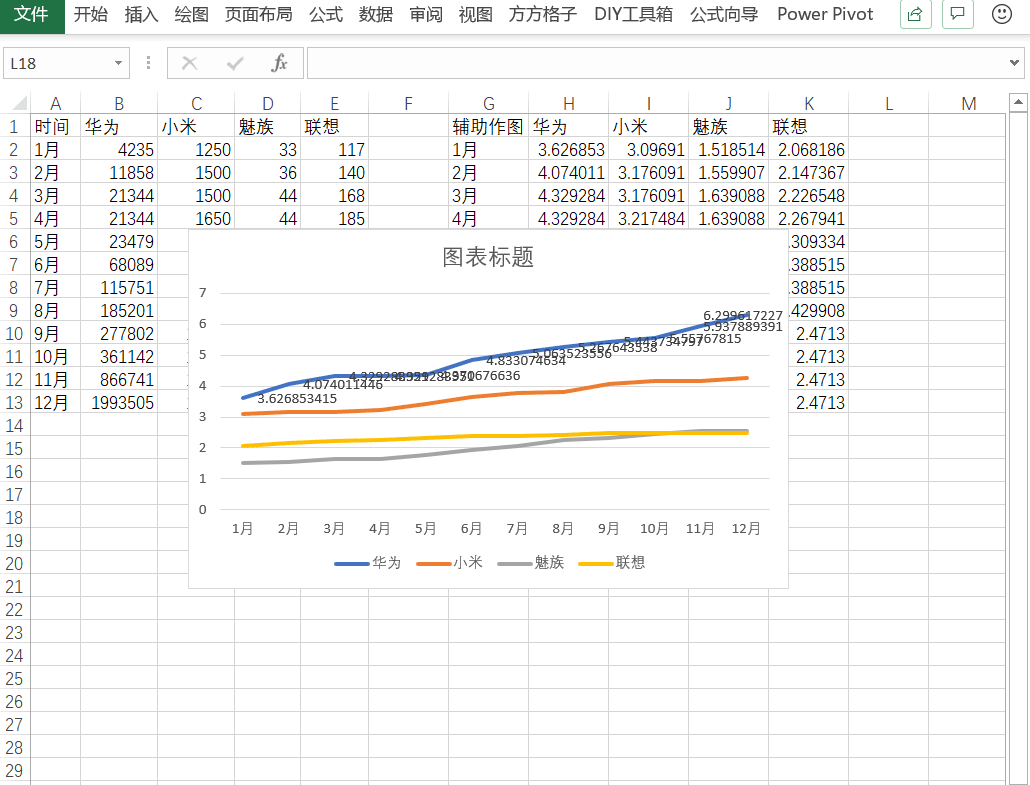This screenshot has width=1030, height=785.
Task: Click the Insert Function fx icon
Action: pyautogui.click(x=279, y=63)
